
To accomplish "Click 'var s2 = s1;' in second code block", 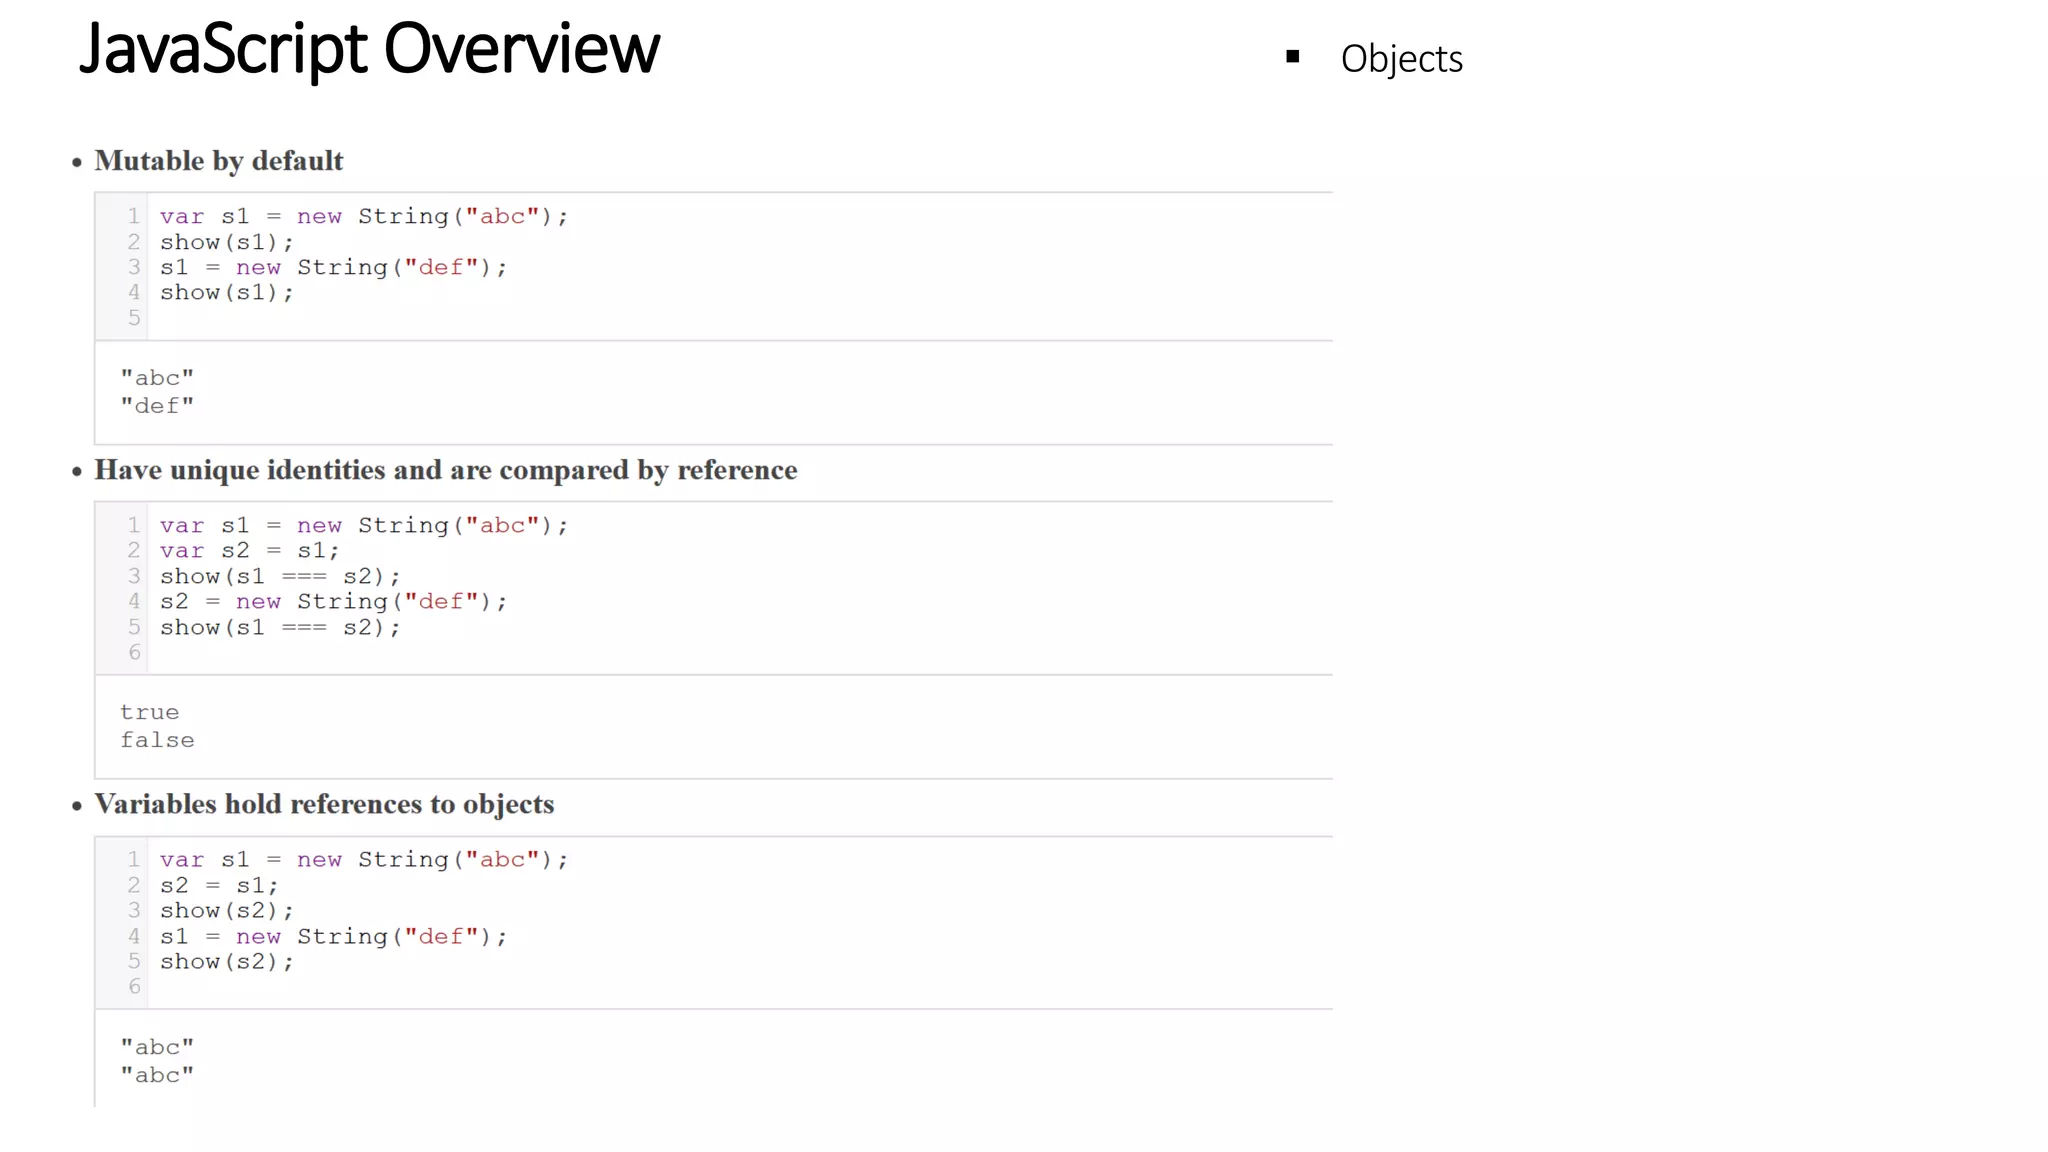I will (x=249, y=551).
